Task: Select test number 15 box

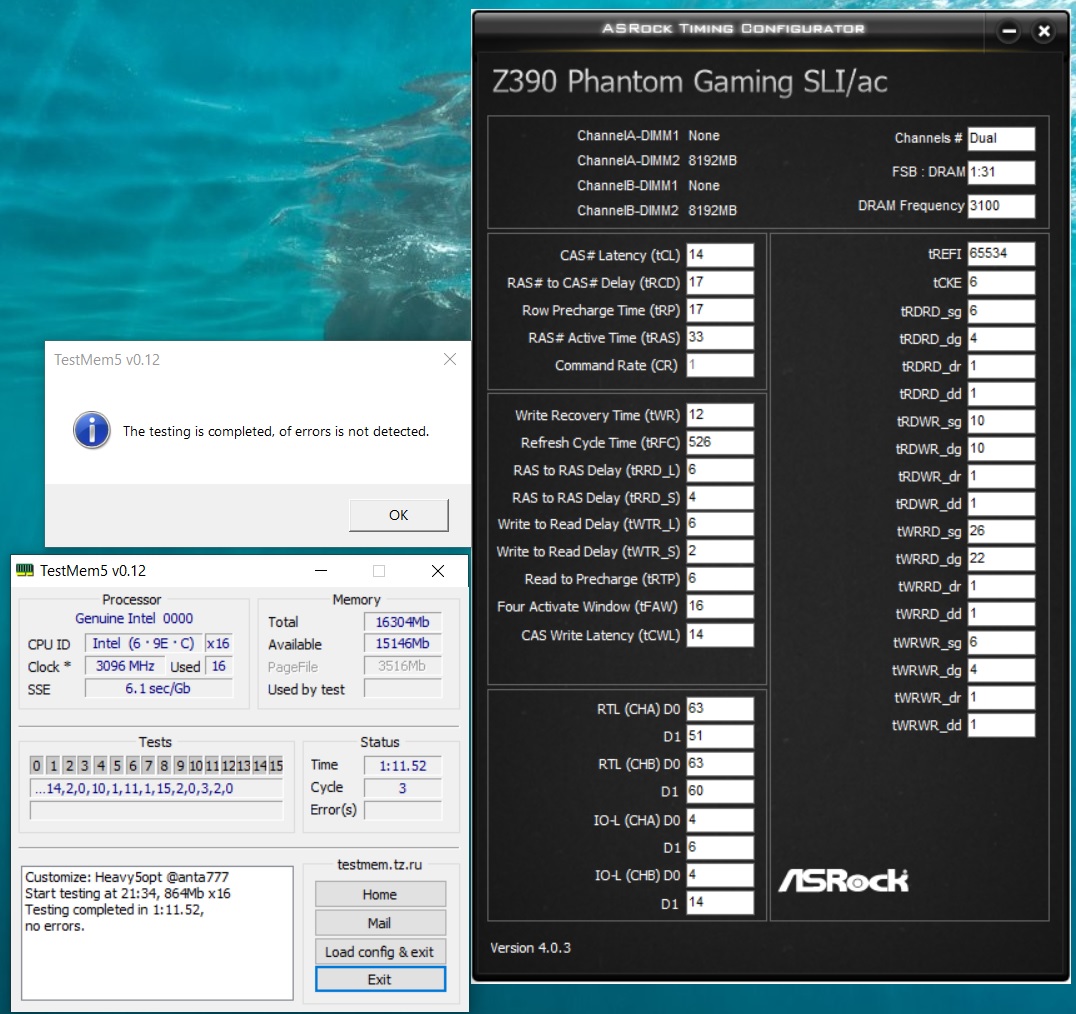Action: [276, 765]
